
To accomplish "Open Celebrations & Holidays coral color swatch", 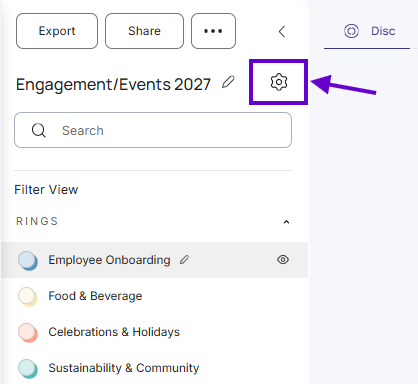I will point(28,333).
